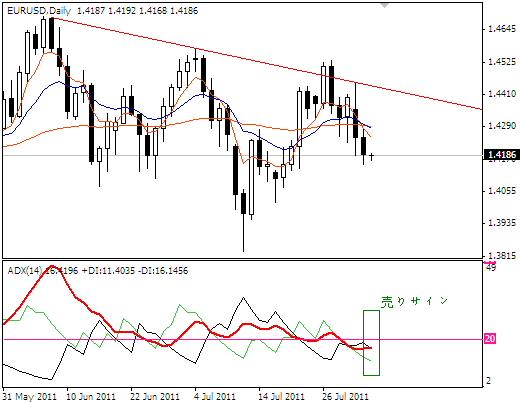Click the 4 Jul 2011 date label
The image size is (520, 404).
click(215, 397)
